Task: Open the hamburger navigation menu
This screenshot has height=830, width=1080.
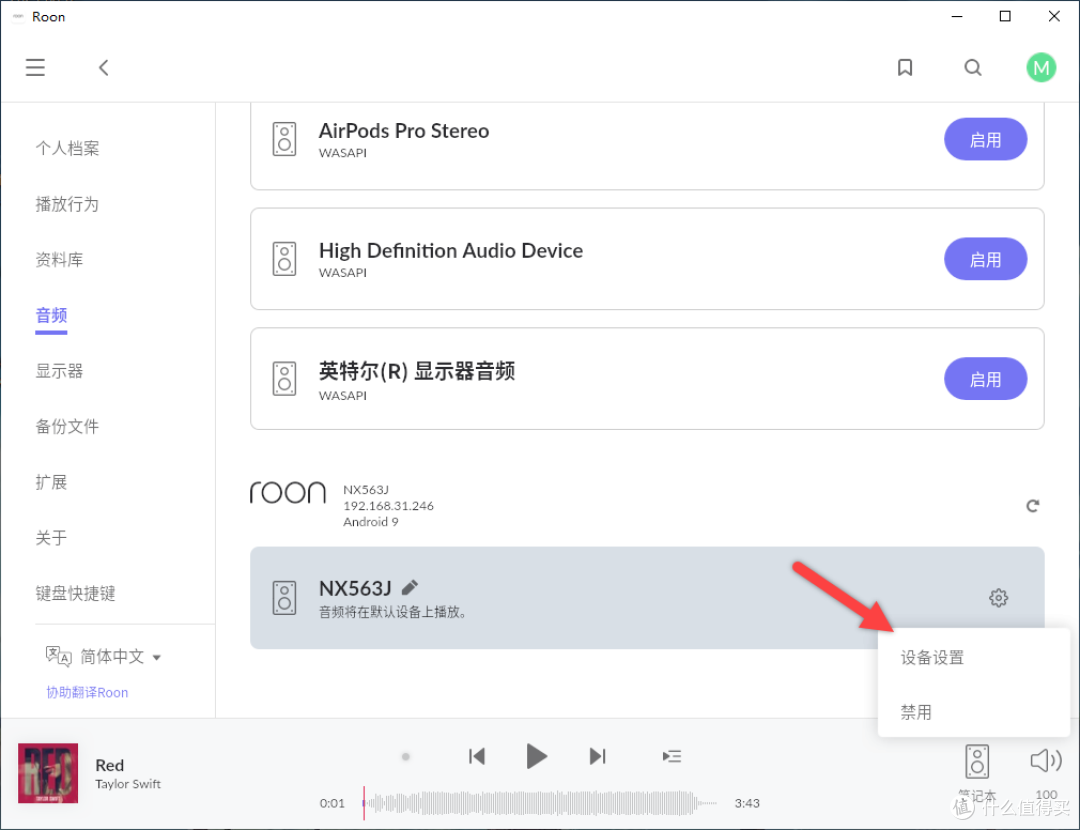Action: pyautogui.click(x=35, y=68)
